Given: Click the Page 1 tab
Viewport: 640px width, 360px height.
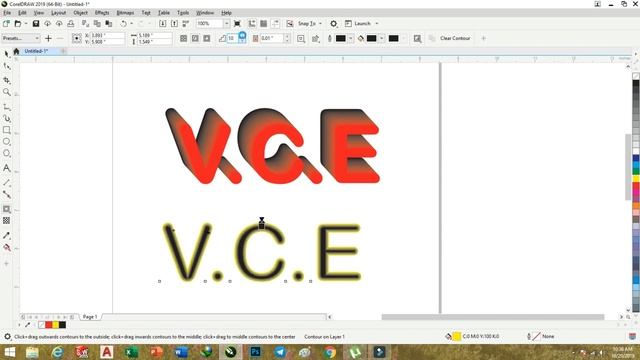Looking at the screenshot, I should 90,317.
